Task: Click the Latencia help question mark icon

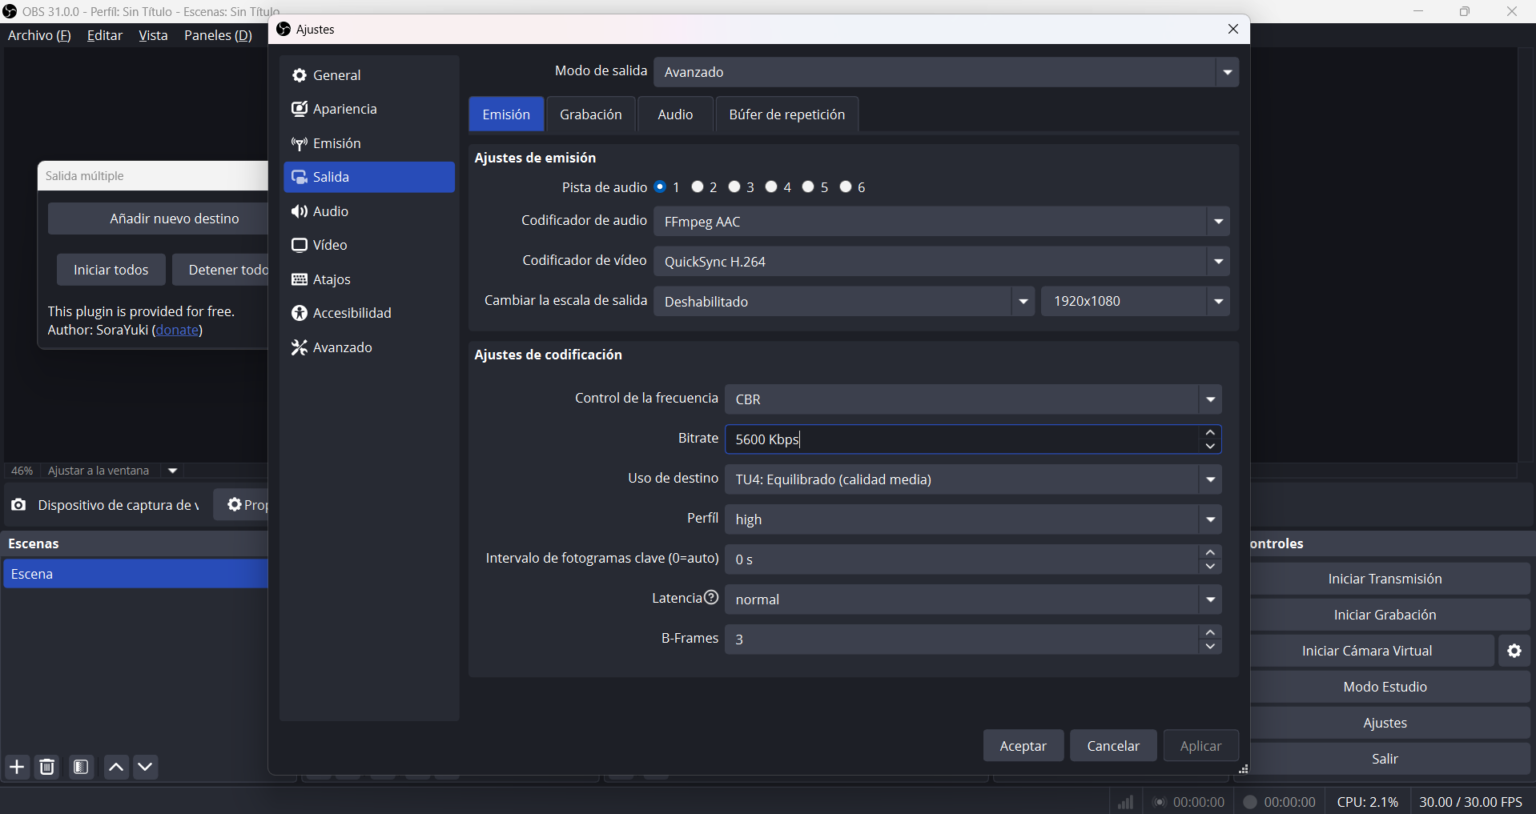Action: pyautogui.click(x=711, y=598)
